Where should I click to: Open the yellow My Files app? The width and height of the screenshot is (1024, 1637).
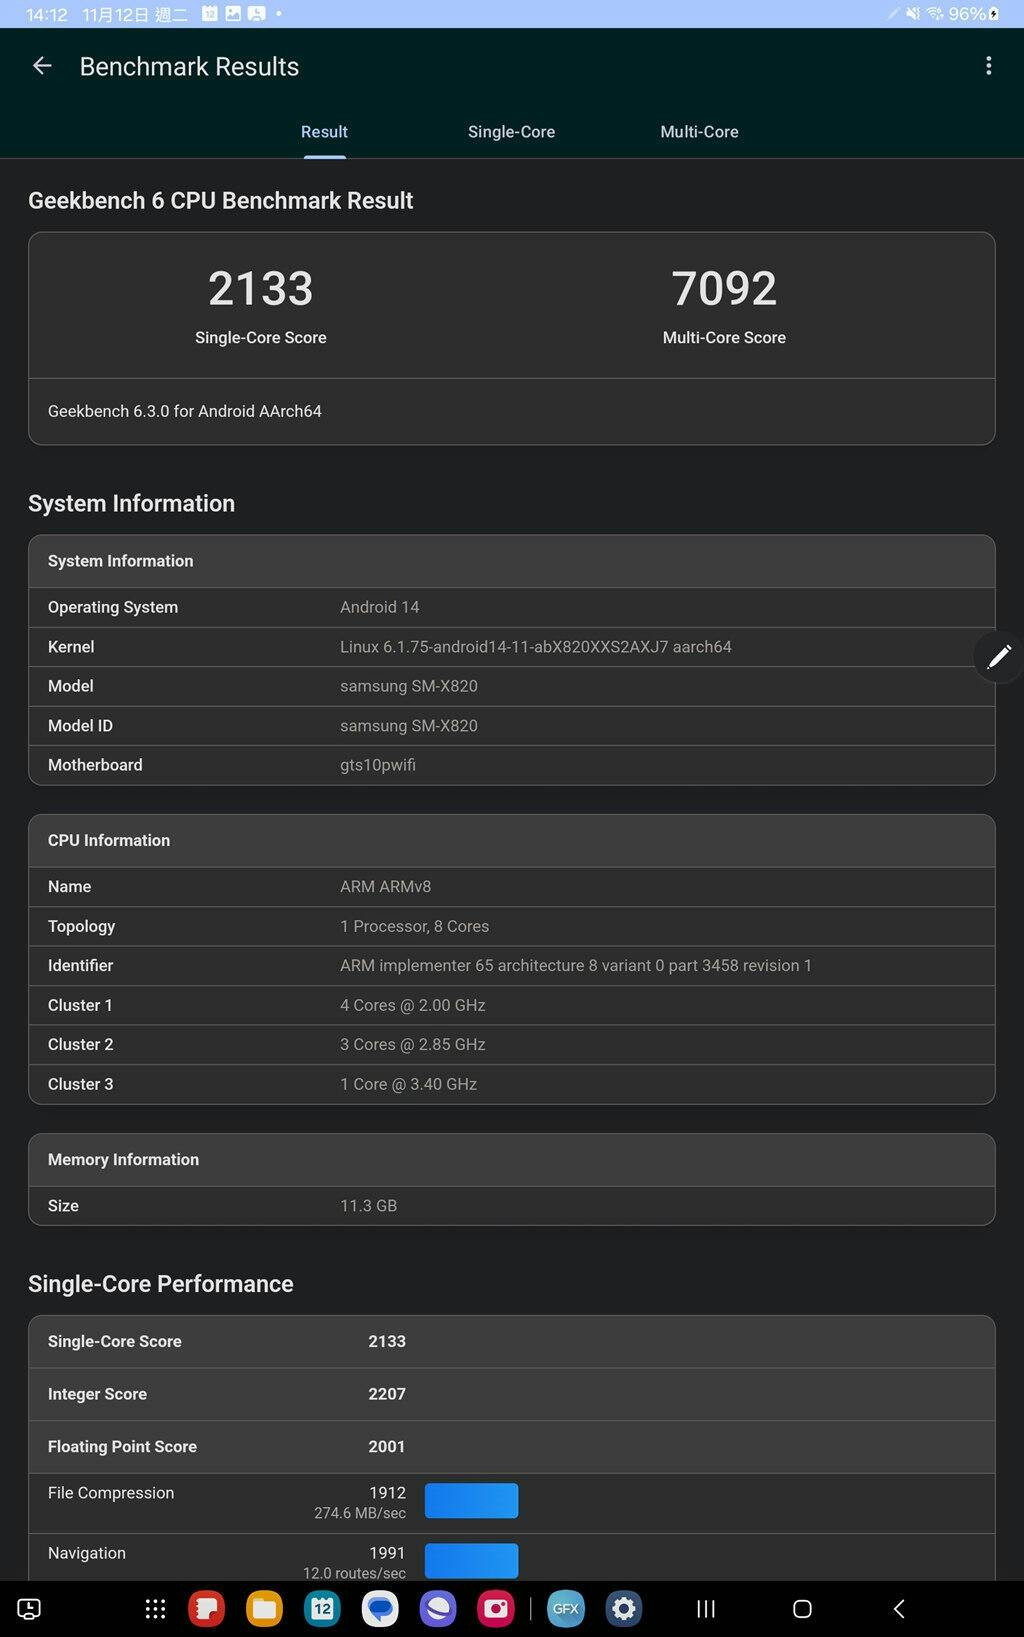coord(264,1608)
